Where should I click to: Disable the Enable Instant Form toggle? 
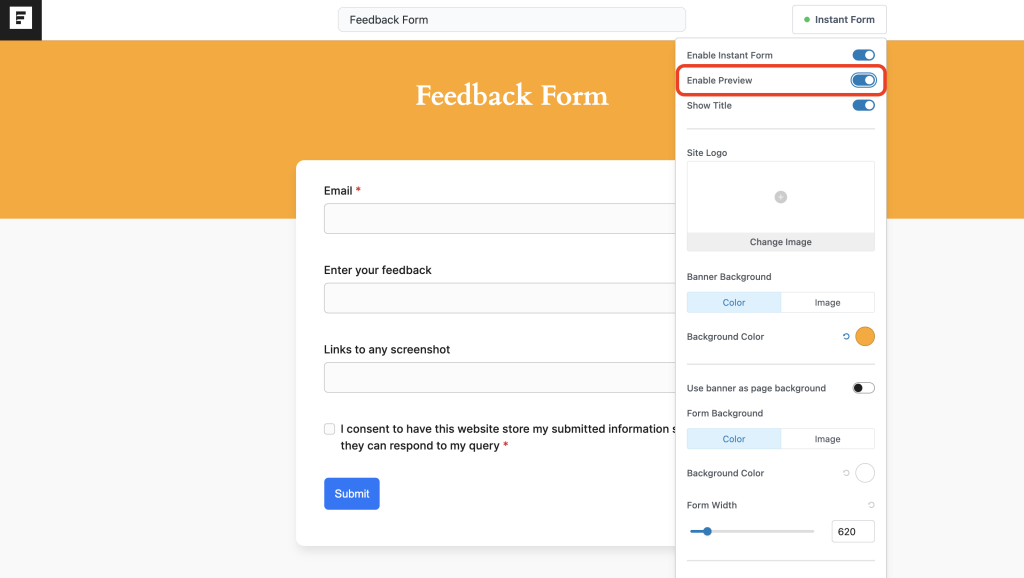click(x=863, y=55)
